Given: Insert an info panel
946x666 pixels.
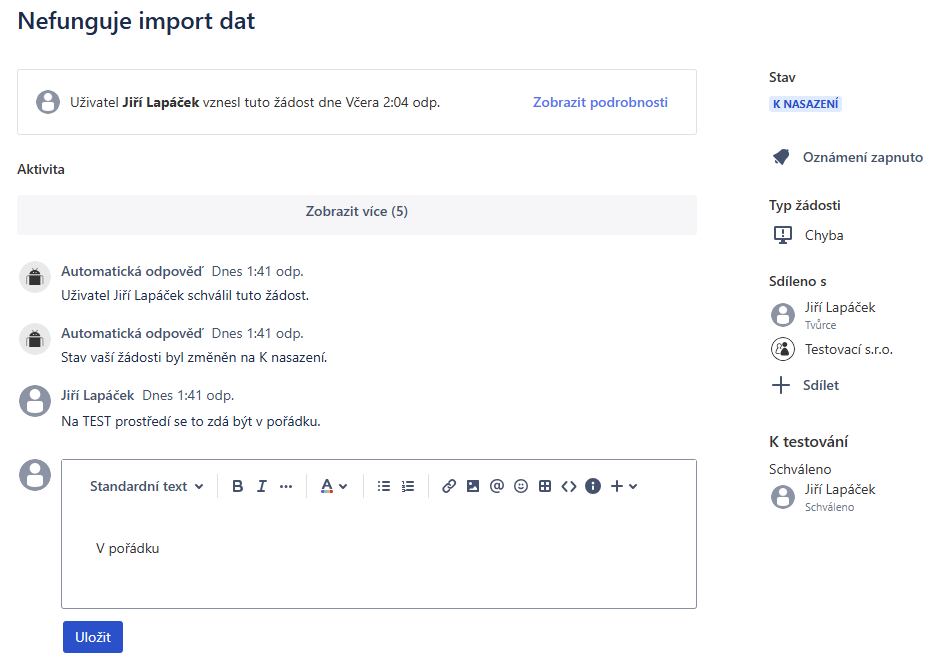Looking at the screenshot, I should point(593,487).
